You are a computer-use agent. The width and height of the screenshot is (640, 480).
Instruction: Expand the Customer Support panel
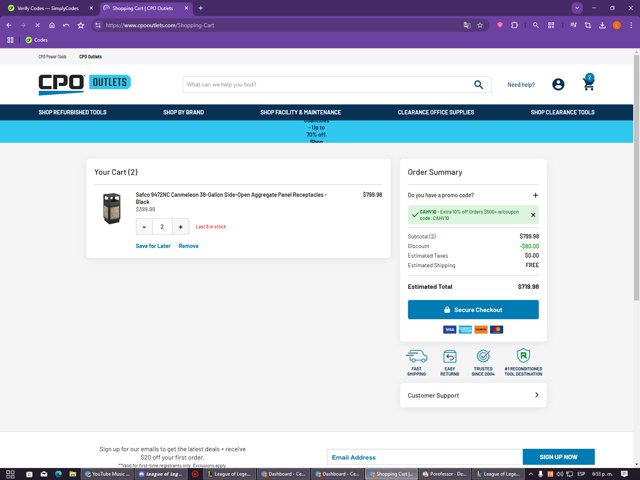(473, 395)
